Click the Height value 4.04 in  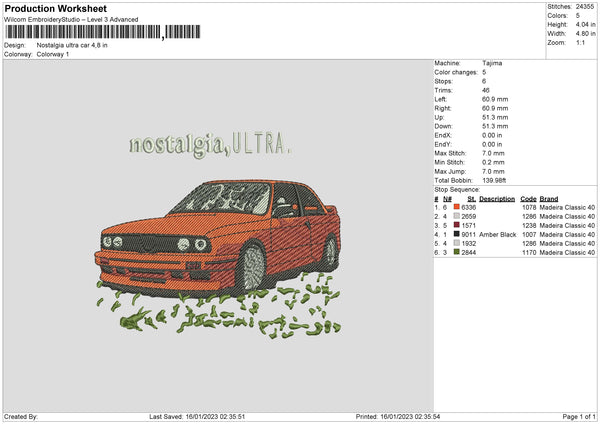(x=585, y=24)
